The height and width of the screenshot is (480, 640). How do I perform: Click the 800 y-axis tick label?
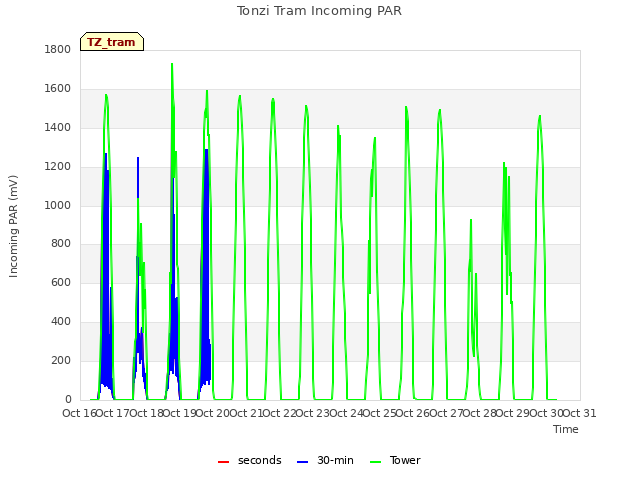pos(61,244)
